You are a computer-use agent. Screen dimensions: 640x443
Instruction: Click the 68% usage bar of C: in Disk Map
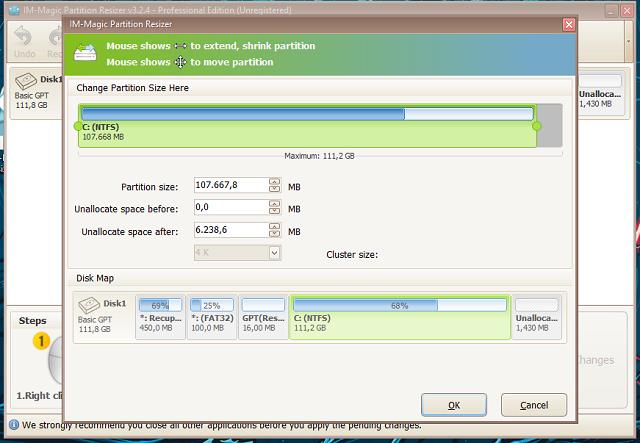point(400,305)
